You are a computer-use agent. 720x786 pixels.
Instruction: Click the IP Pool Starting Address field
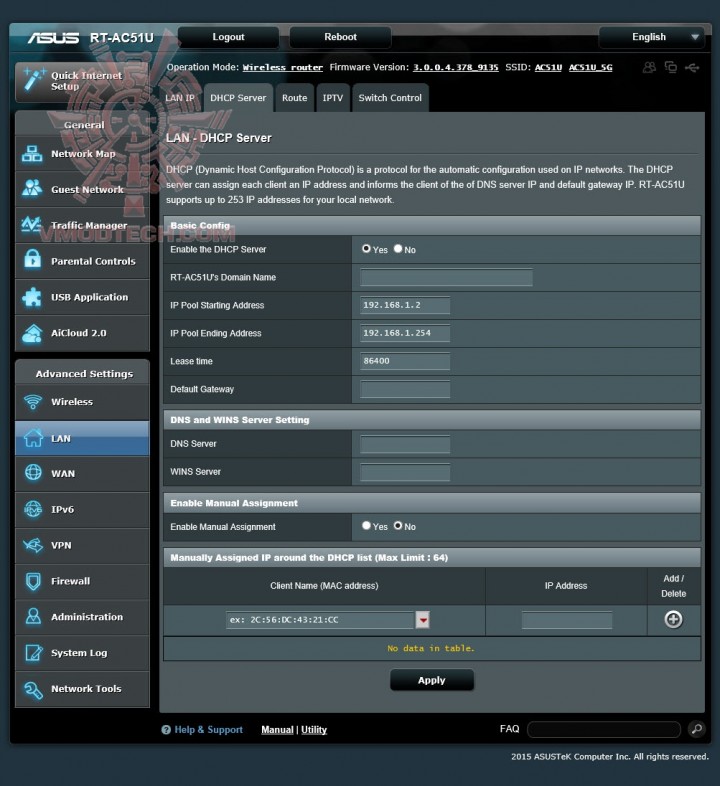click(405, 305)
